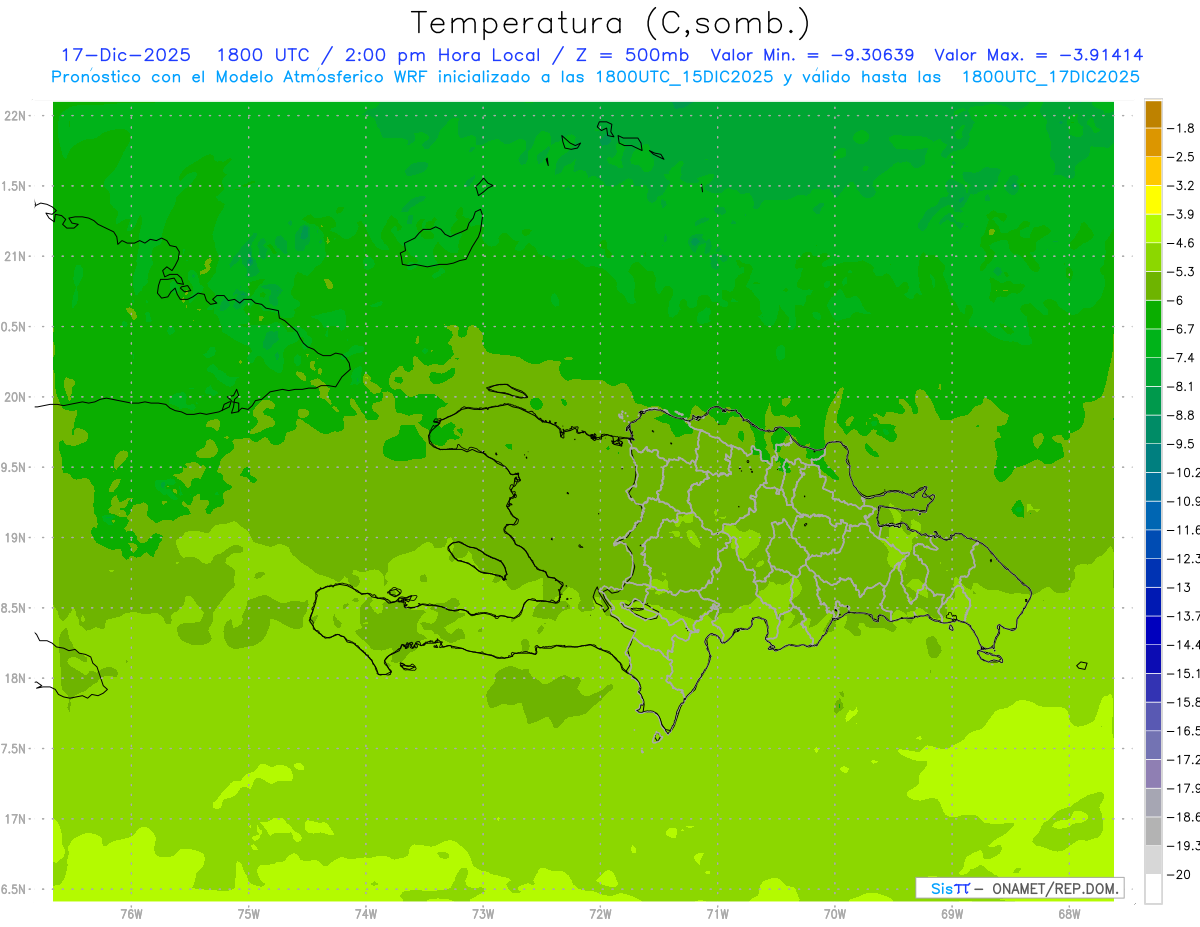Click the '17N' latitude label

pyautogui.click(x=16, y=819)
